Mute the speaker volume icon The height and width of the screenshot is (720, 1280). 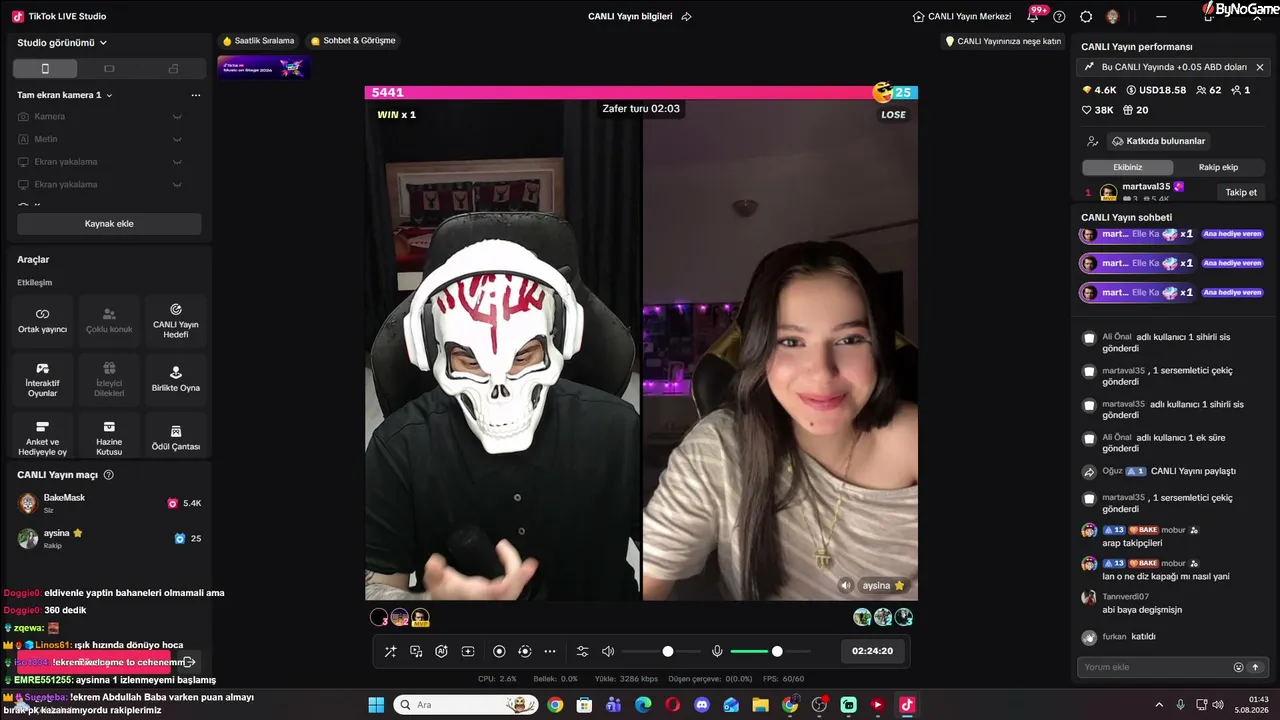click(608, 651)
